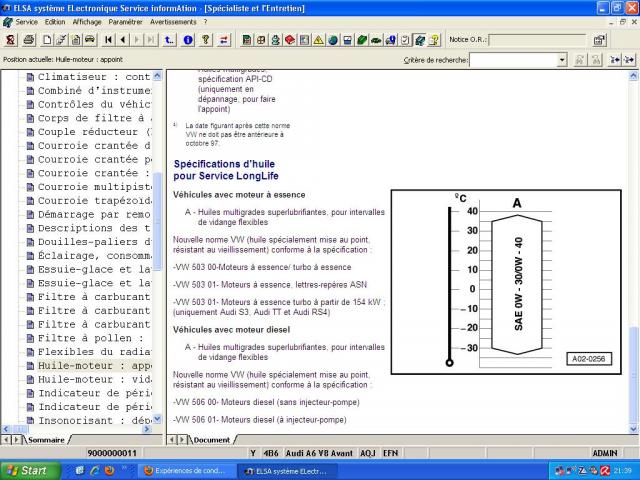Click the printer icon in toolbar
Viewport: 640px width, 480px height.
coord(28,40)
